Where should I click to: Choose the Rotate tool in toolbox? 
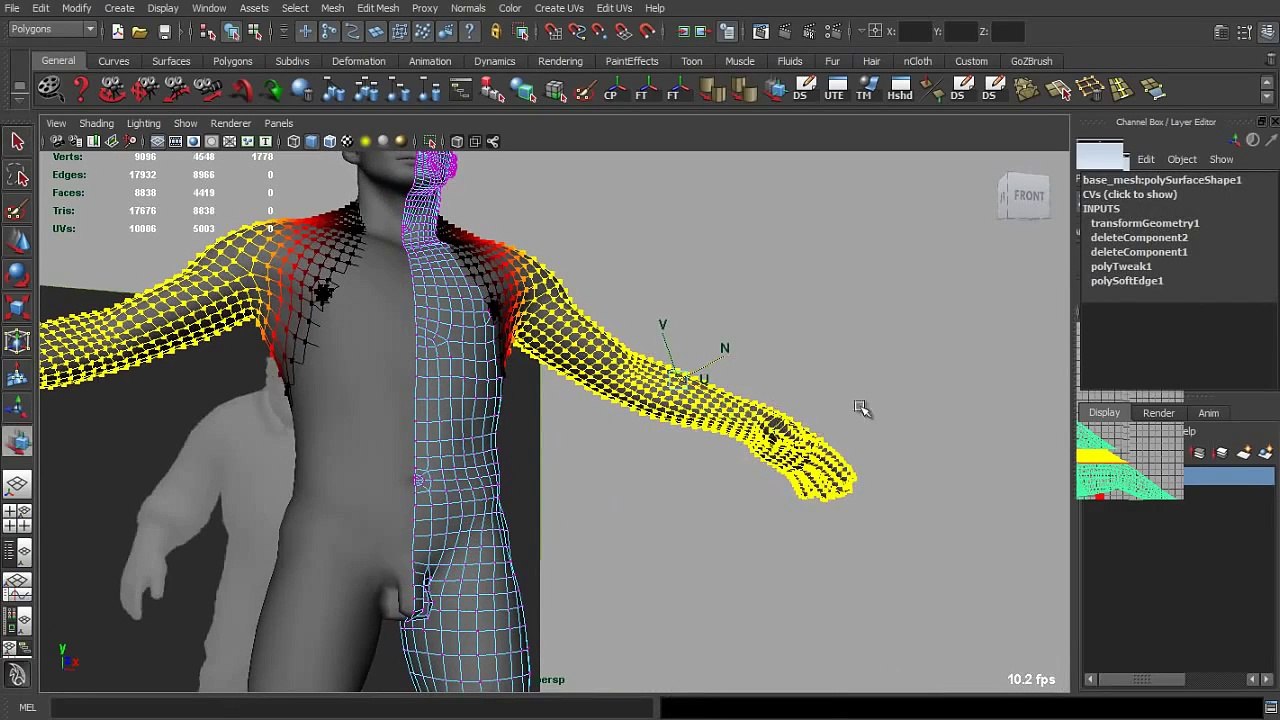coord(17,275)
